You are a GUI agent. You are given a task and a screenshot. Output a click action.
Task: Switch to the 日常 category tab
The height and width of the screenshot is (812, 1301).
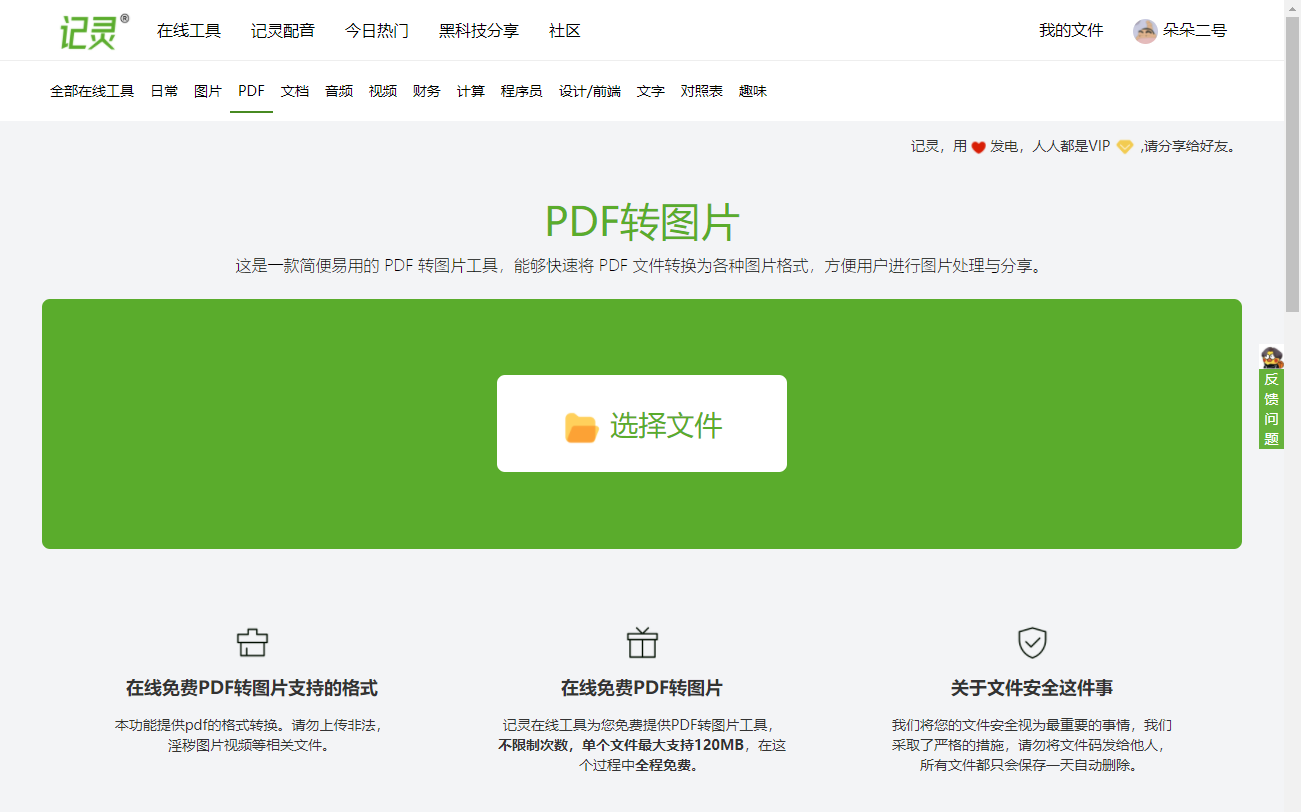click(x=164, y=91)
